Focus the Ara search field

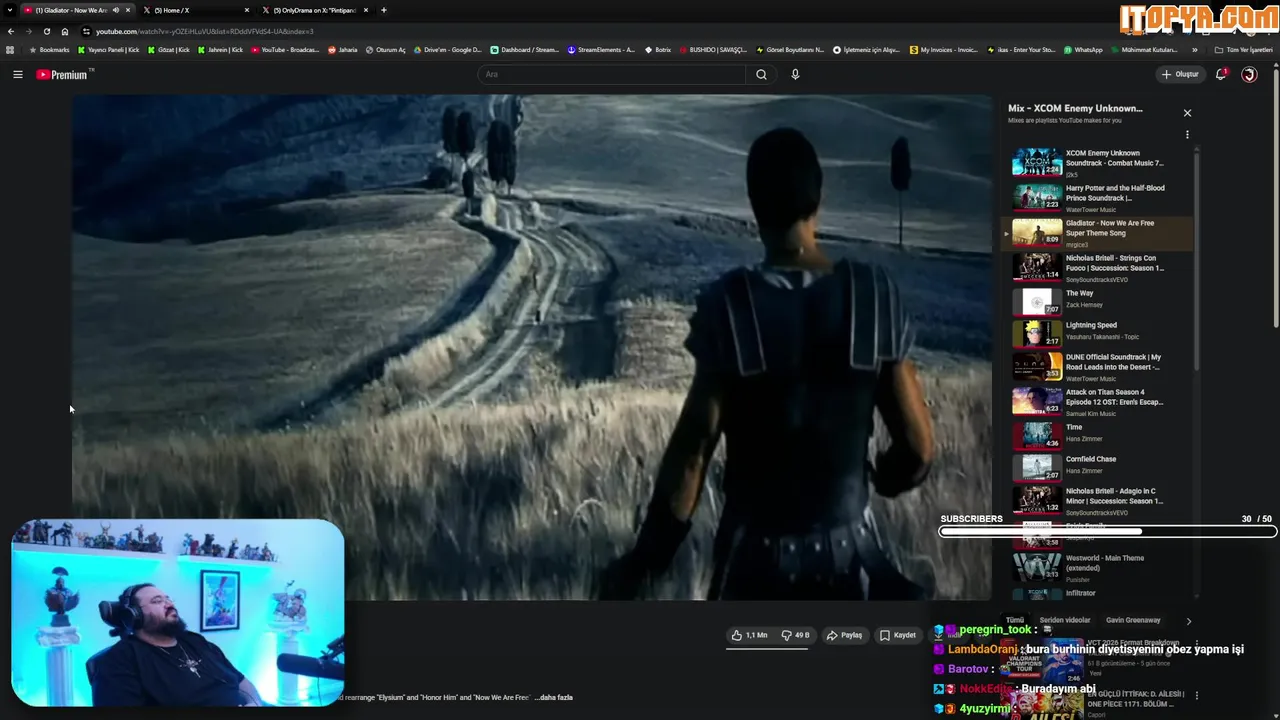tap(611, 74)
